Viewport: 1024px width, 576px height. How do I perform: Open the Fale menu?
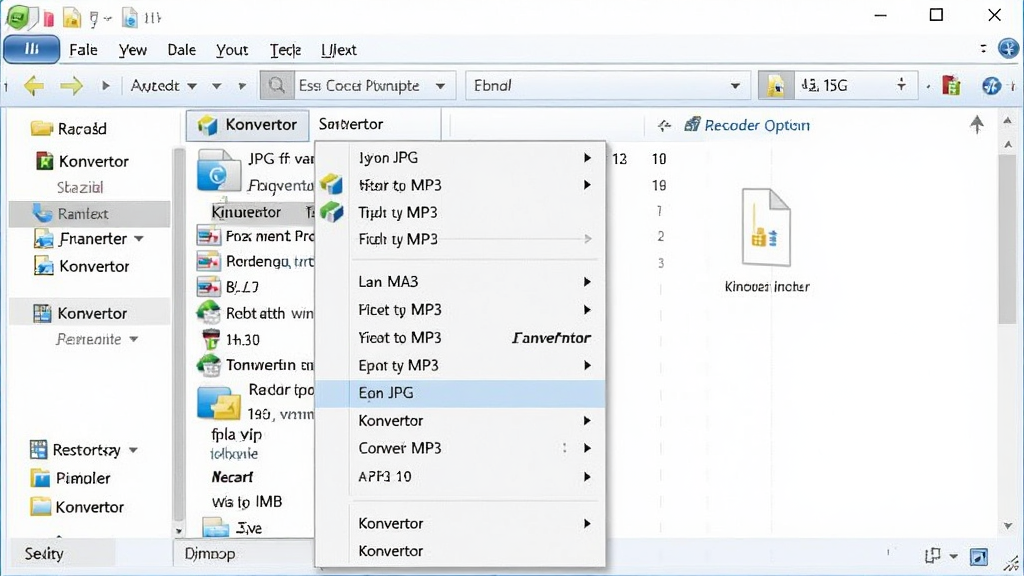click(x=83, y=50)
